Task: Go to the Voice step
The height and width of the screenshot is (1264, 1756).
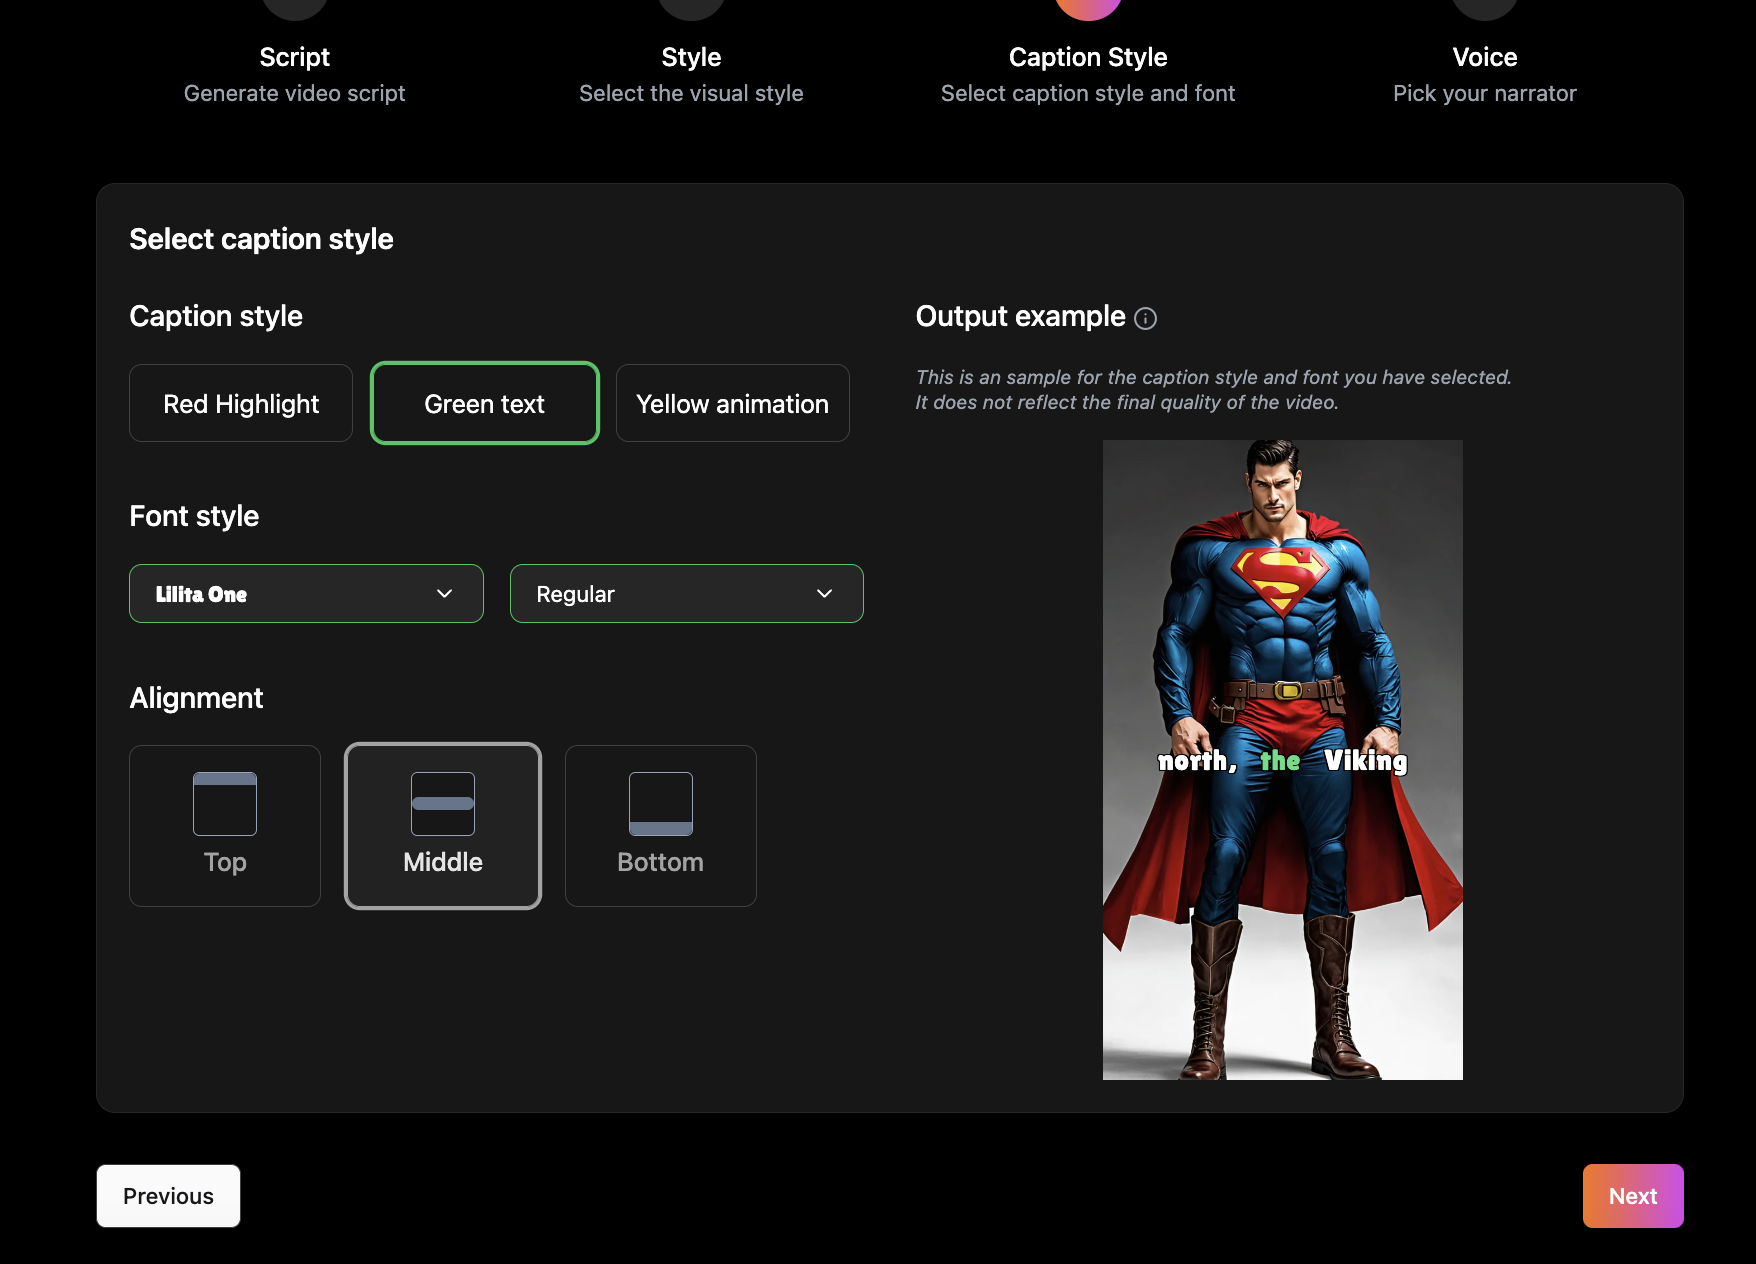Action: [1485, 57]
